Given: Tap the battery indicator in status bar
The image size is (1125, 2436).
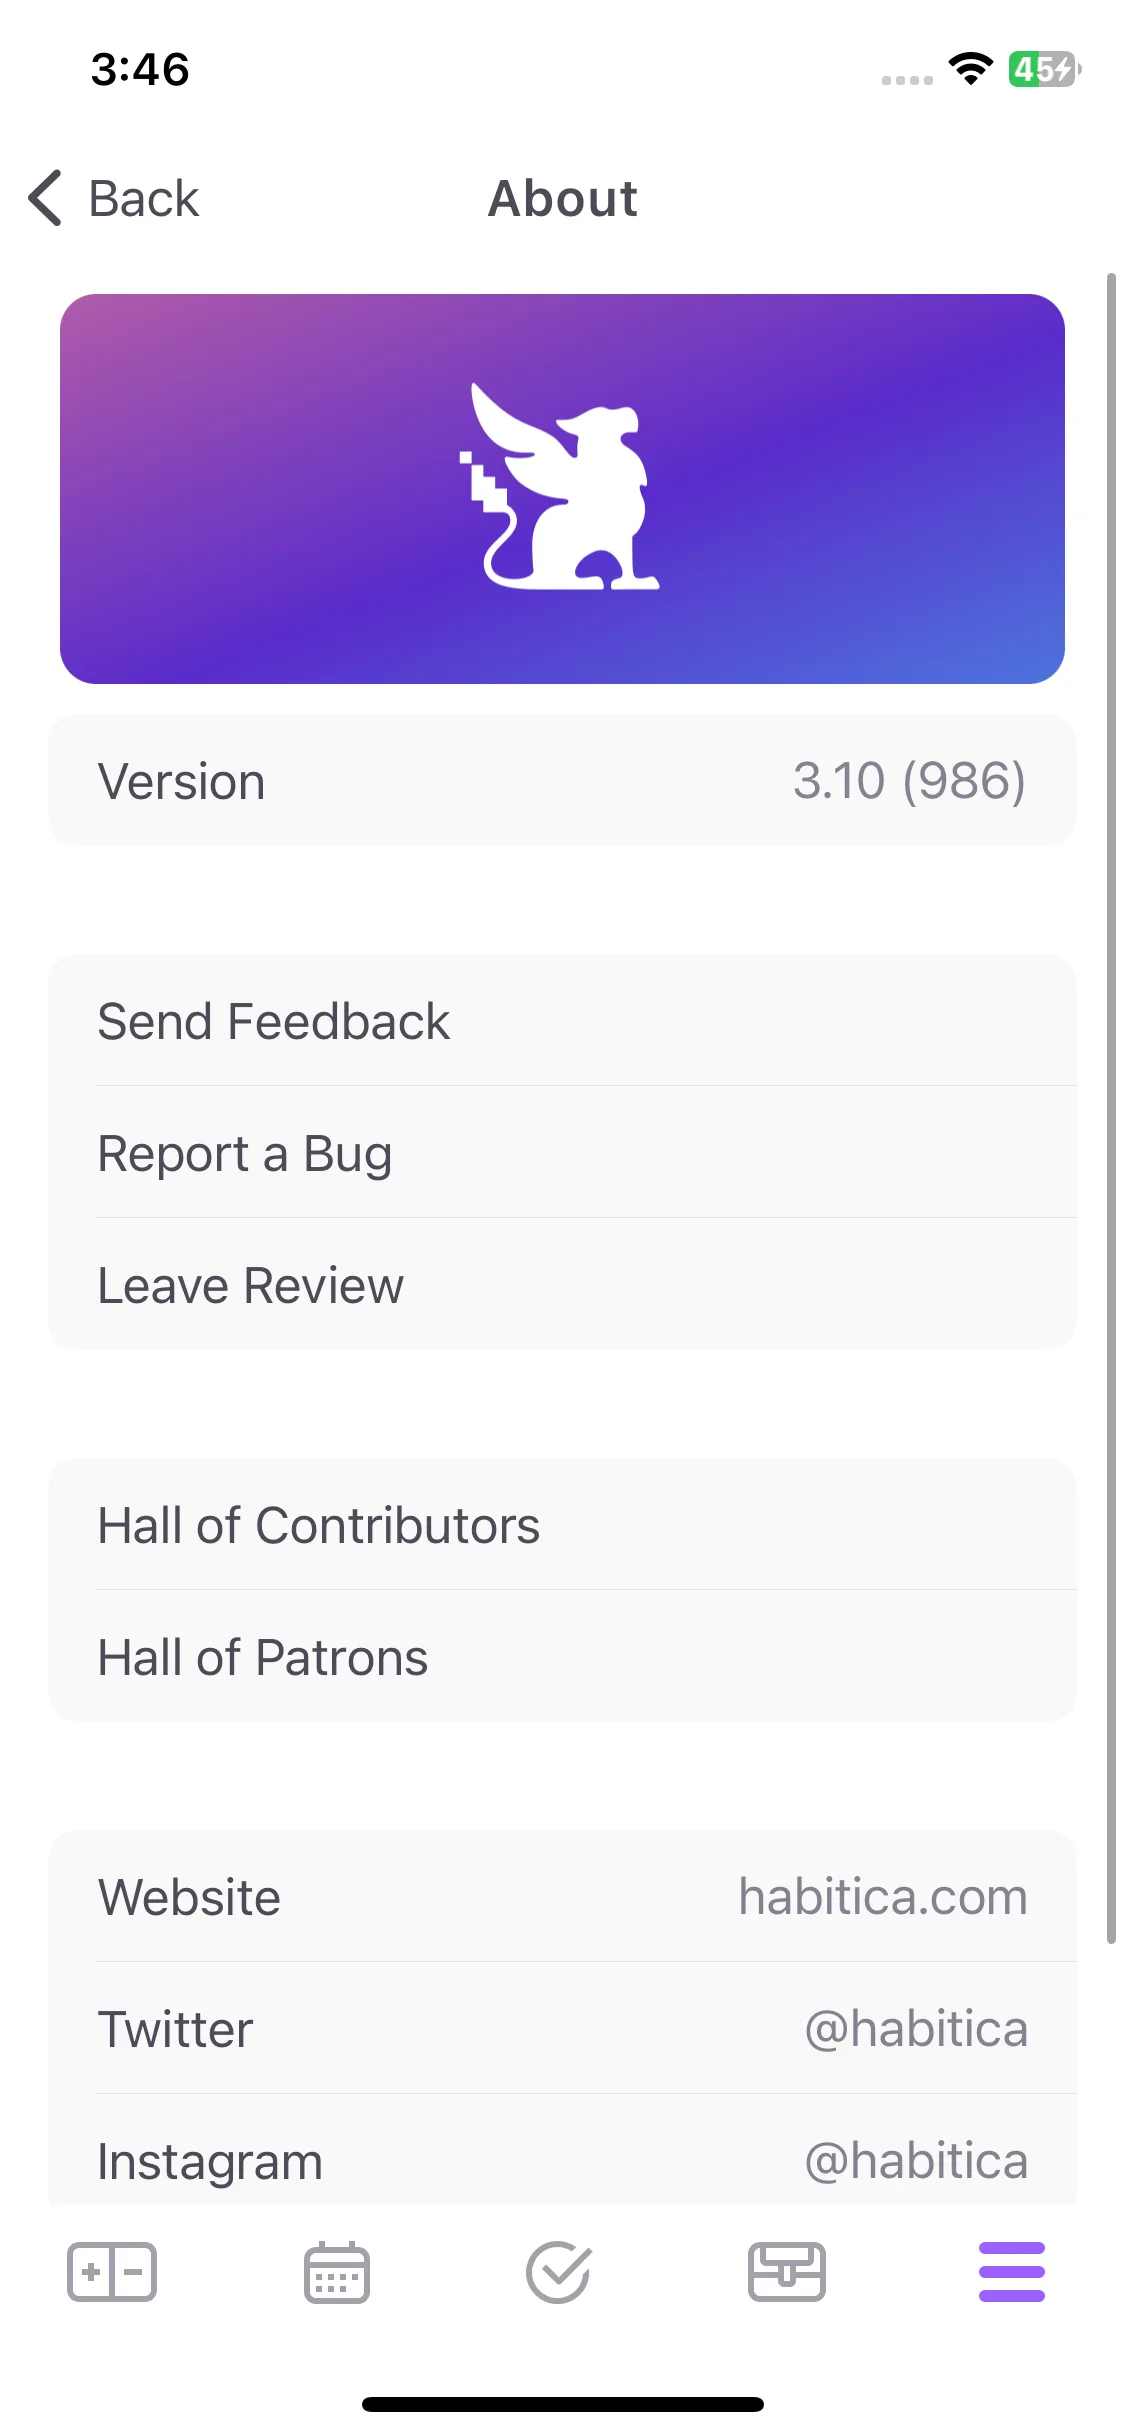Looking at the screenshot, I should pos(1044,69).
